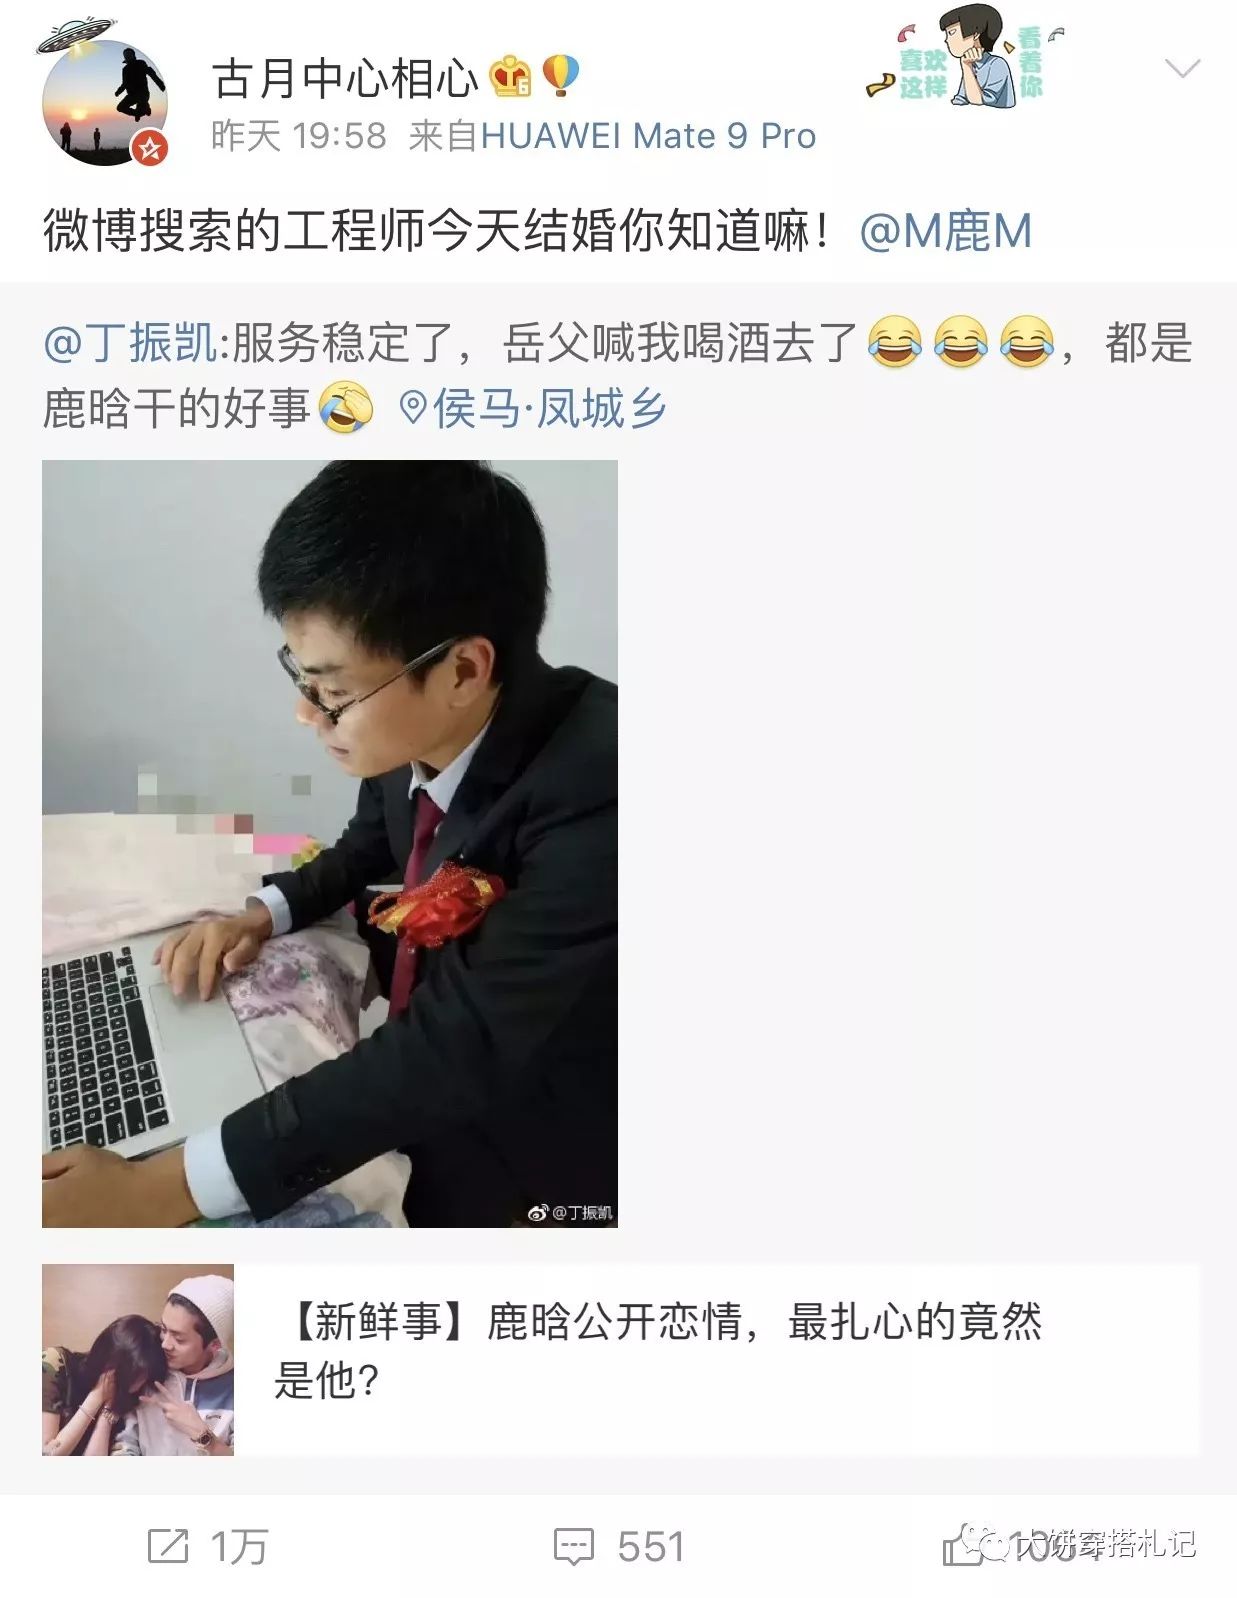Open the @M鹿M mention link

[945, 232]
